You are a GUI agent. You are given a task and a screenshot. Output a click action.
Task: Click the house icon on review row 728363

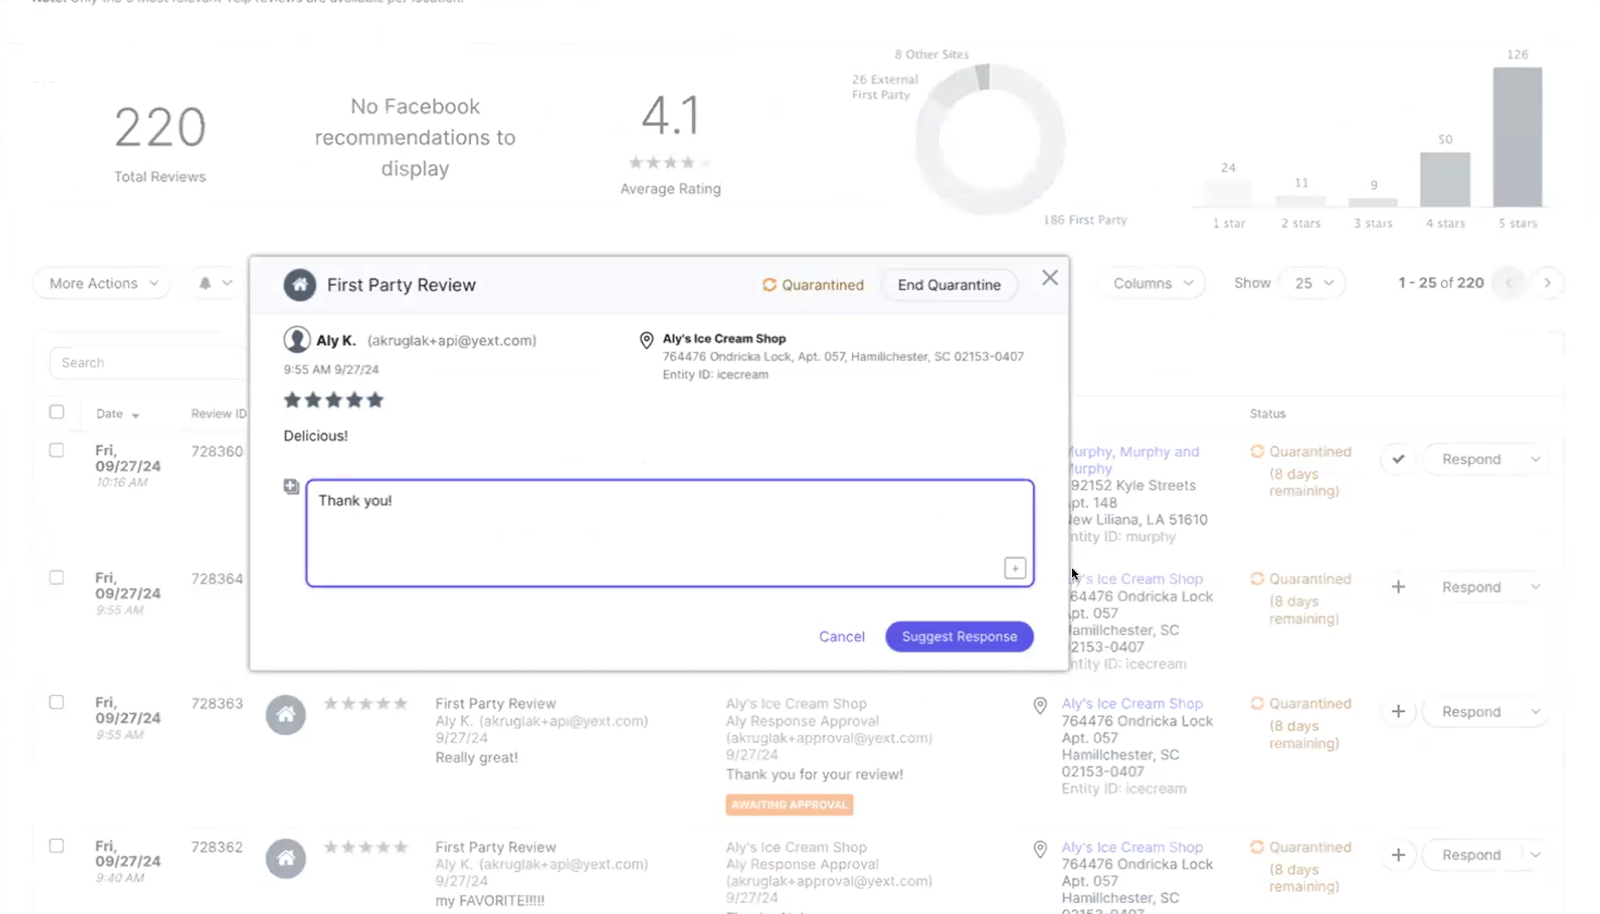tap(285, 714)
